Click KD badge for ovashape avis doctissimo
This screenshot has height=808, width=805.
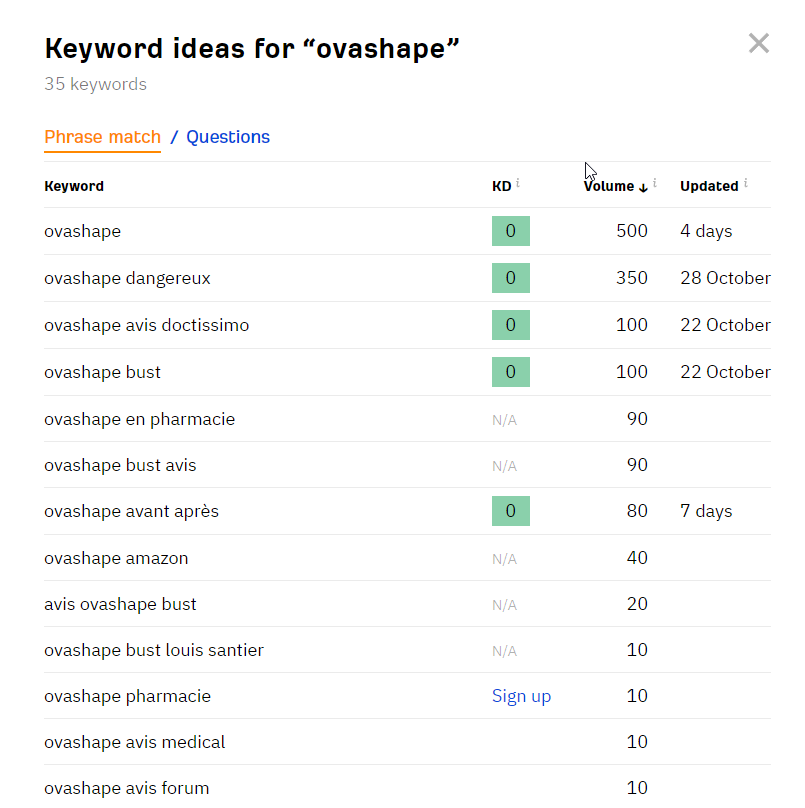(x=511, y=325)
